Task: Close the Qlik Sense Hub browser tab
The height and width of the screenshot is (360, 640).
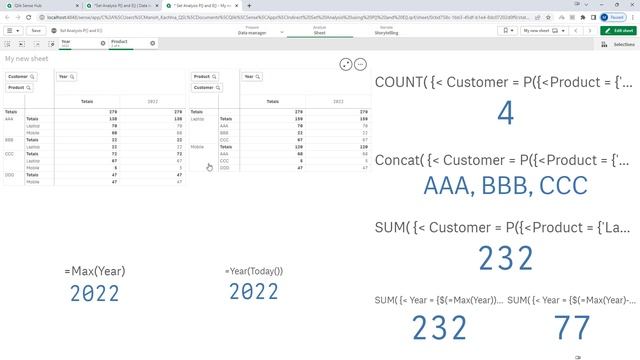Action: tap(78, 6)
